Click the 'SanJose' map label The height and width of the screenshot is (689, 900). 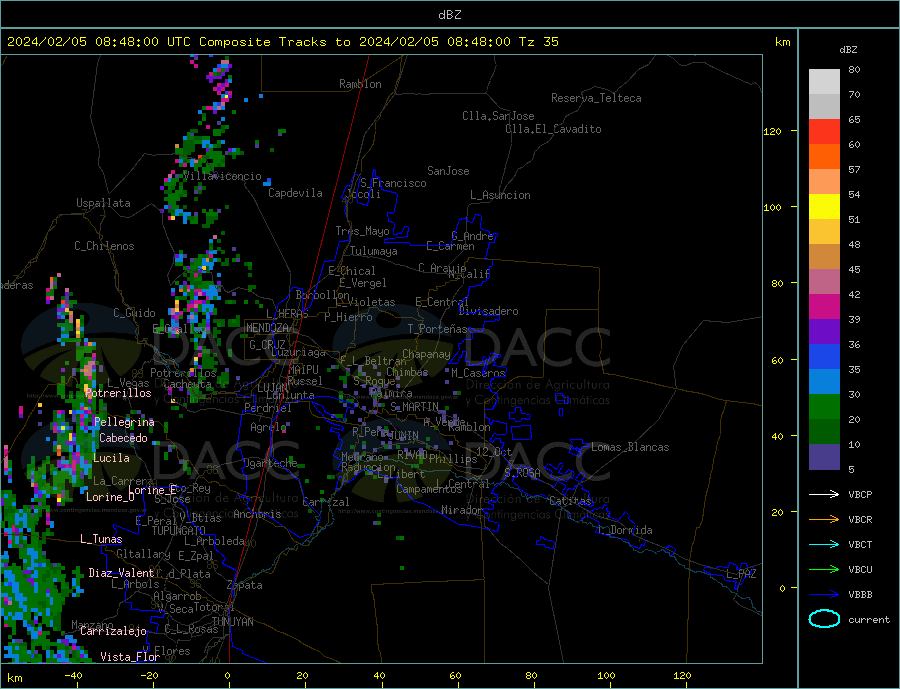click(448, 171)
